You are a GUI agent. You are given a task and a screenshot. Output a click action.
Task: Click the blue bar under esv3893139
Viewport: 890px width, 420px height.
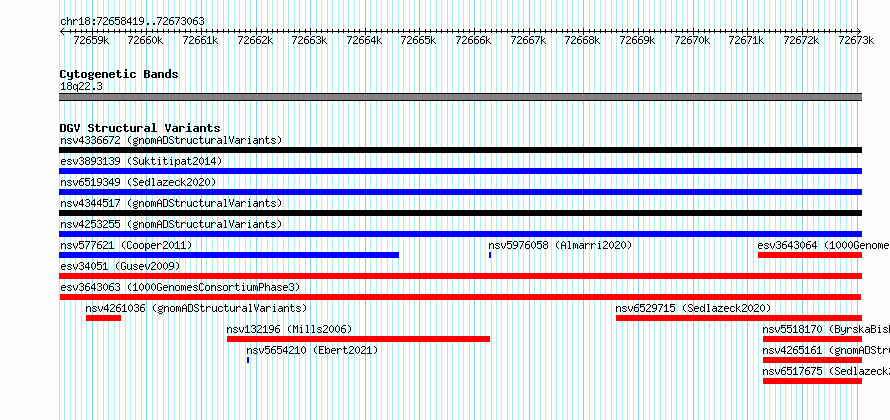tap(461, 171)
